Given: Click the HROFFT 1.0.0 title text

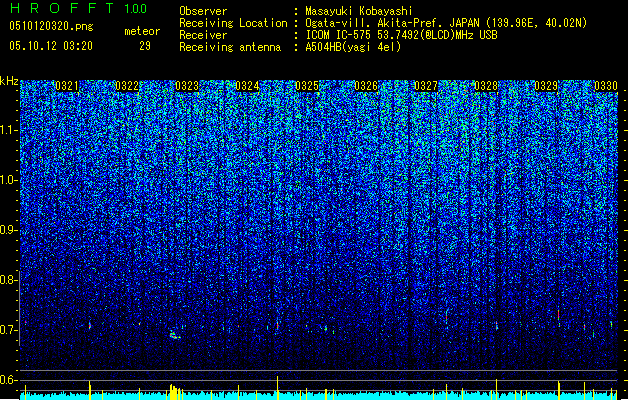Looking at the screenshot, I should (x=78, y=8).
